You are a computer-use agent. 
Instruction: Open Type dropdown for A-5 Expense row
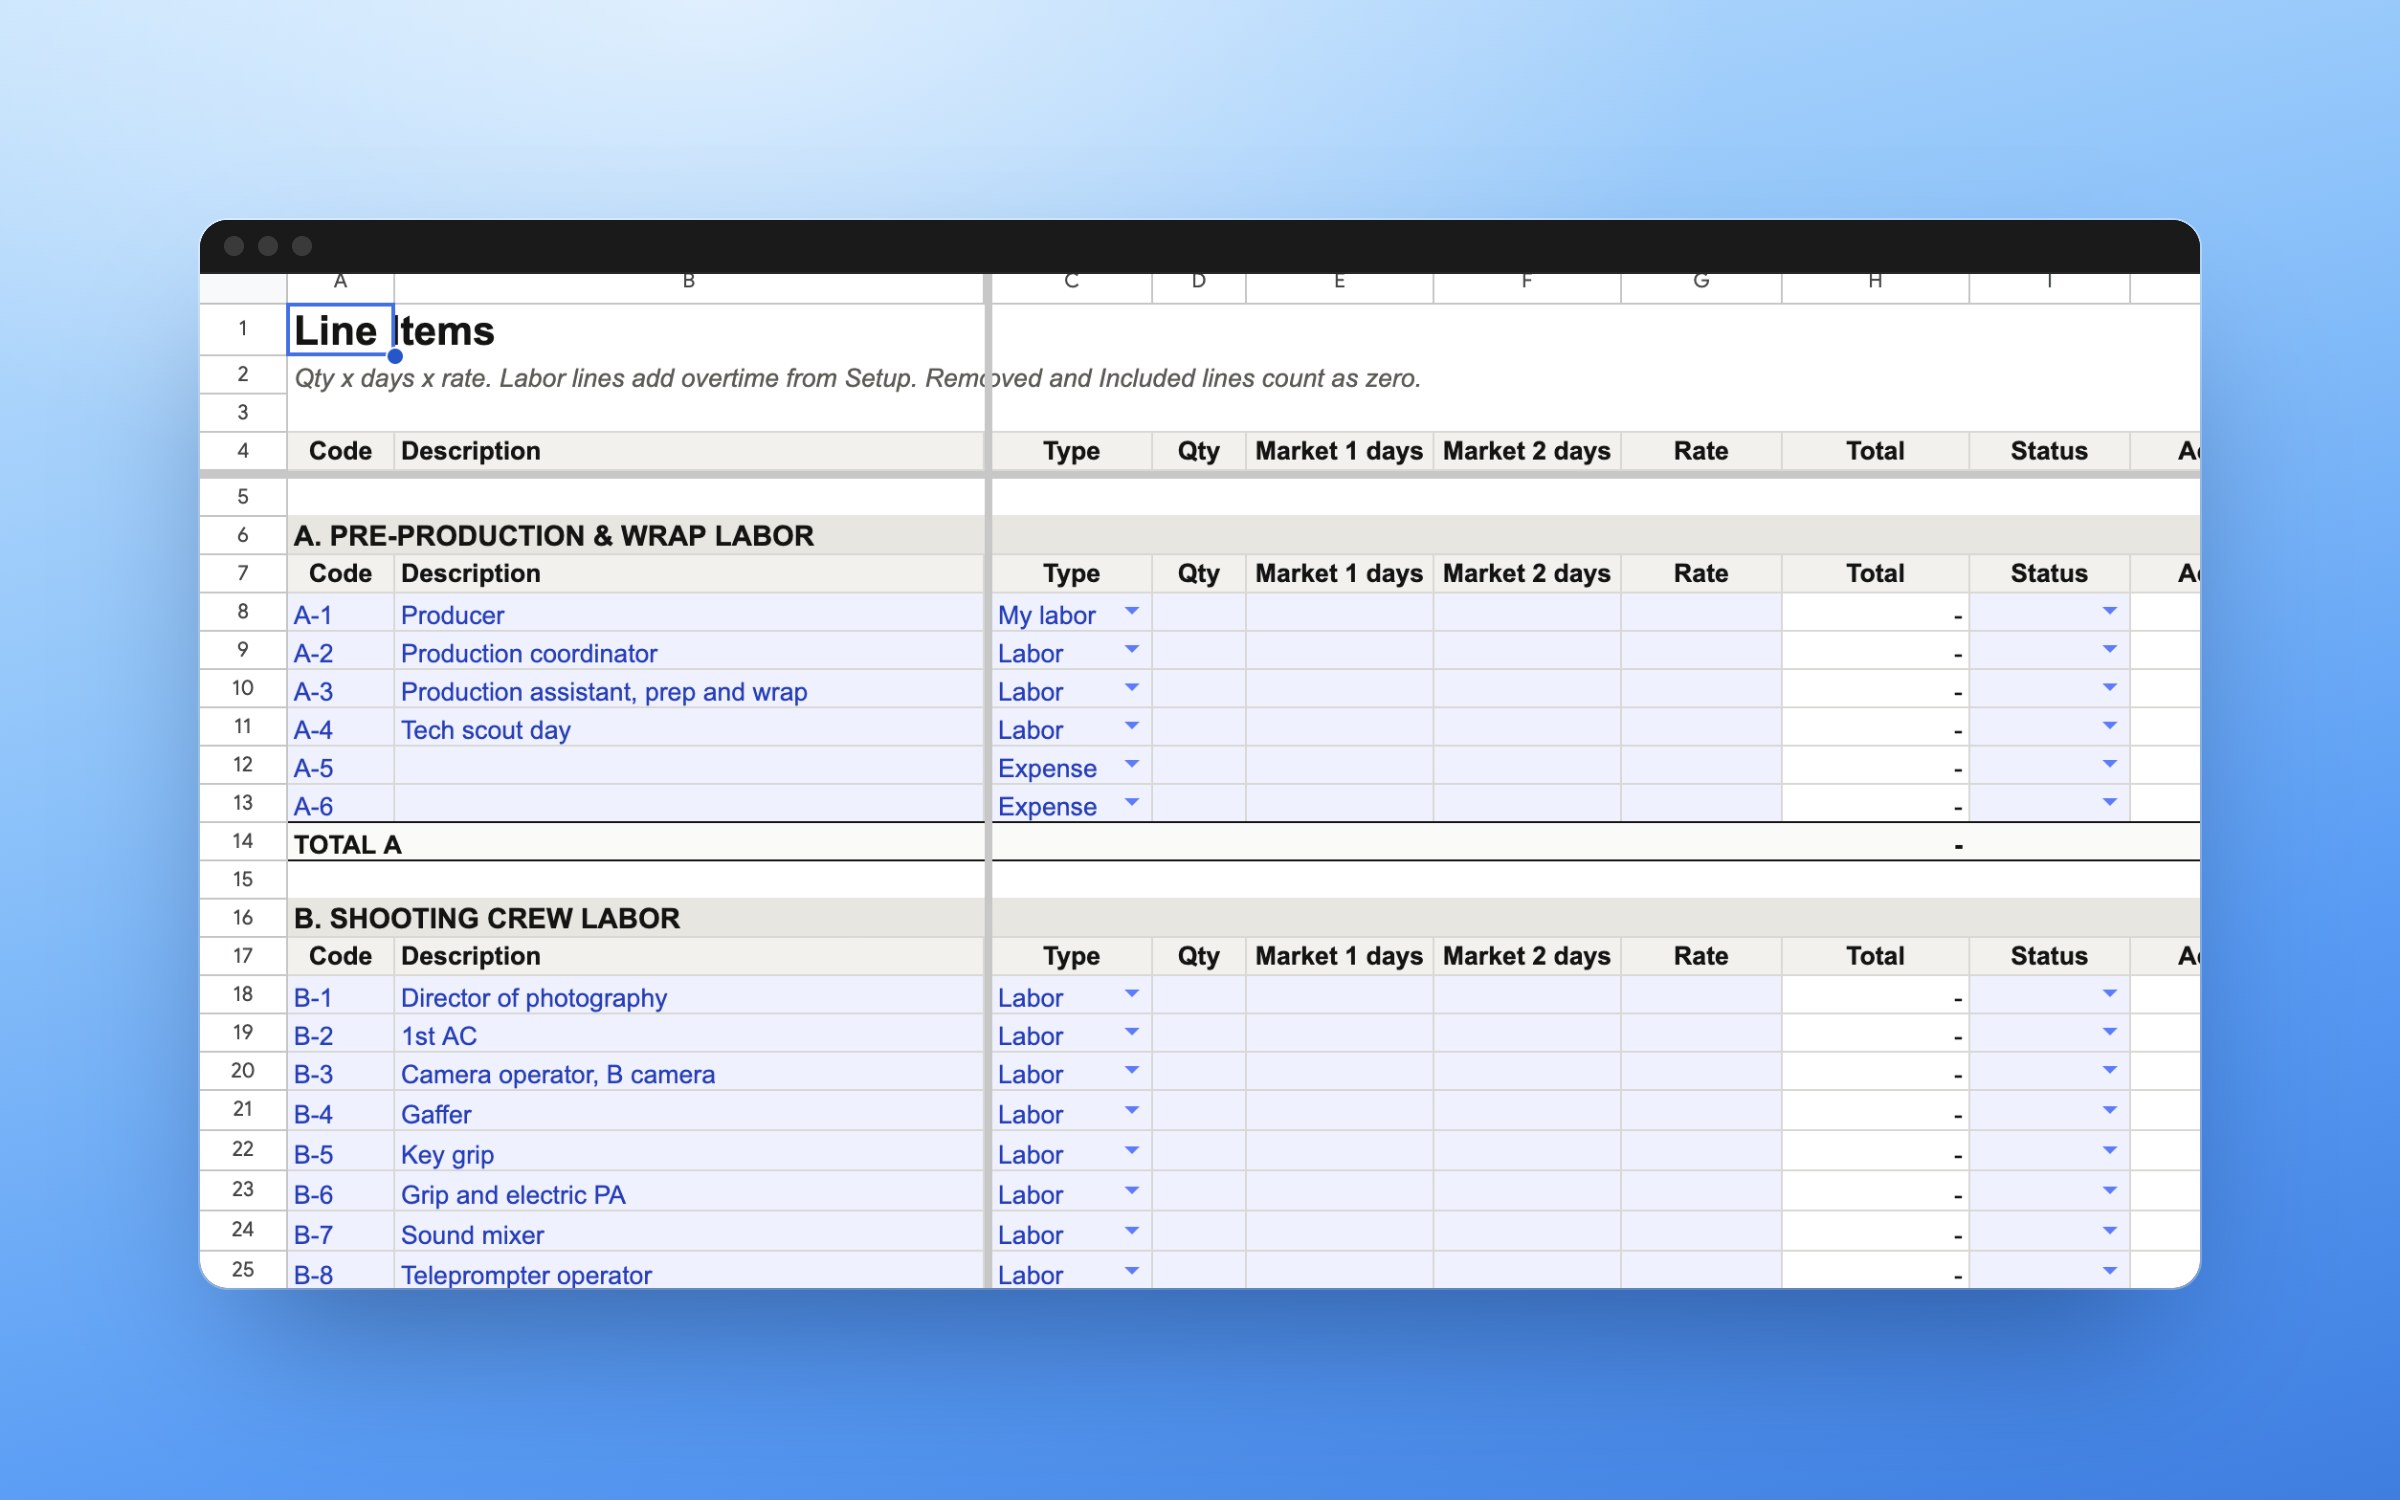(1131, 764)
